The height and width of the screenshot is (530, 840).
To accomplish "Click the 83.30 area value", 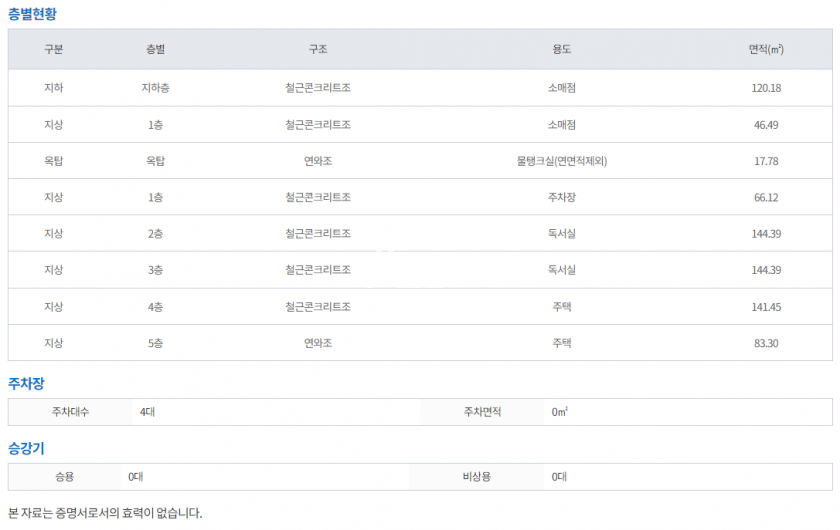I will coord(766,343).
